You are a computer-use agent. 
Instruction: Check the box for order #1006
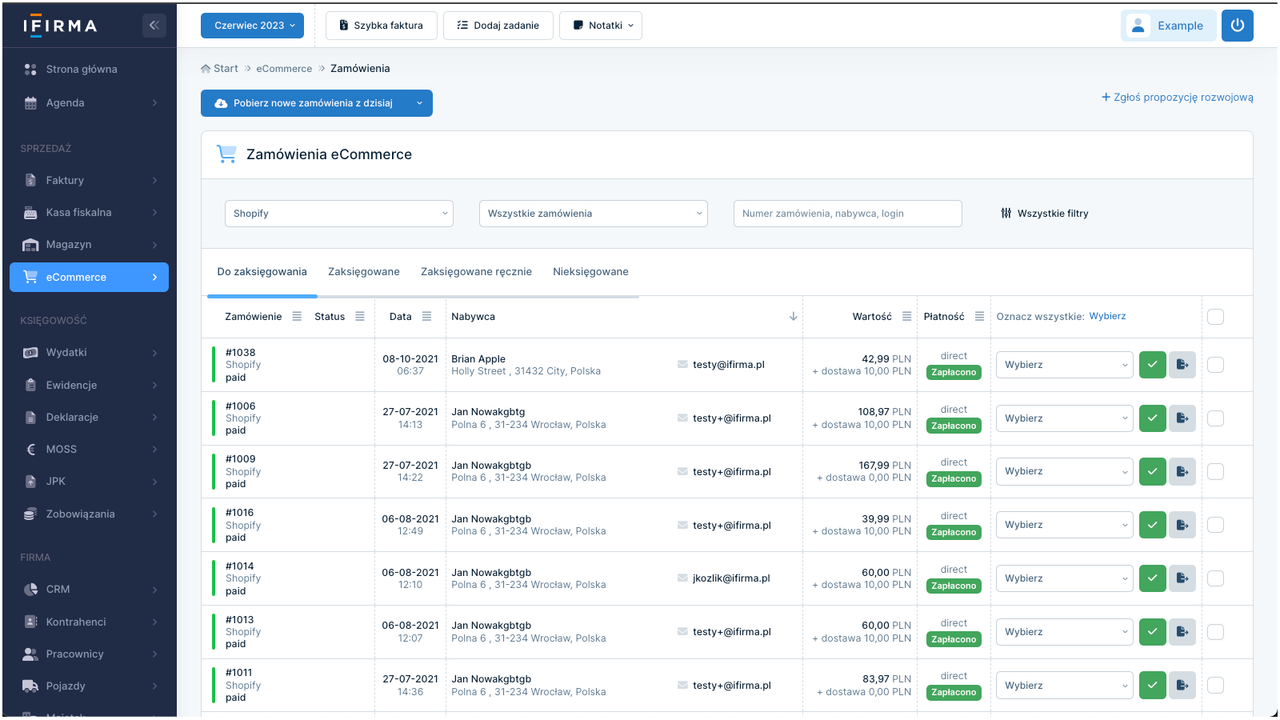[1215, 418]
